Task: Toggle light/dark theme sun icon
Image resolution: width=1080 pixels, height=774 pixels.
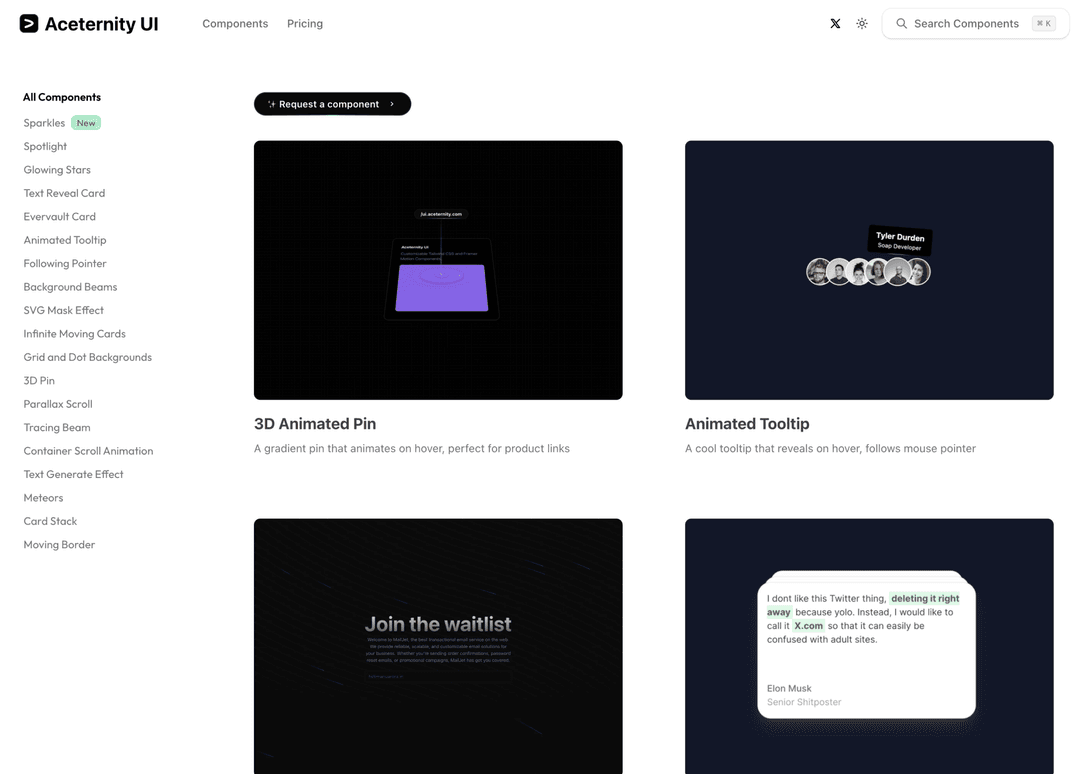Action: (862, 24)
